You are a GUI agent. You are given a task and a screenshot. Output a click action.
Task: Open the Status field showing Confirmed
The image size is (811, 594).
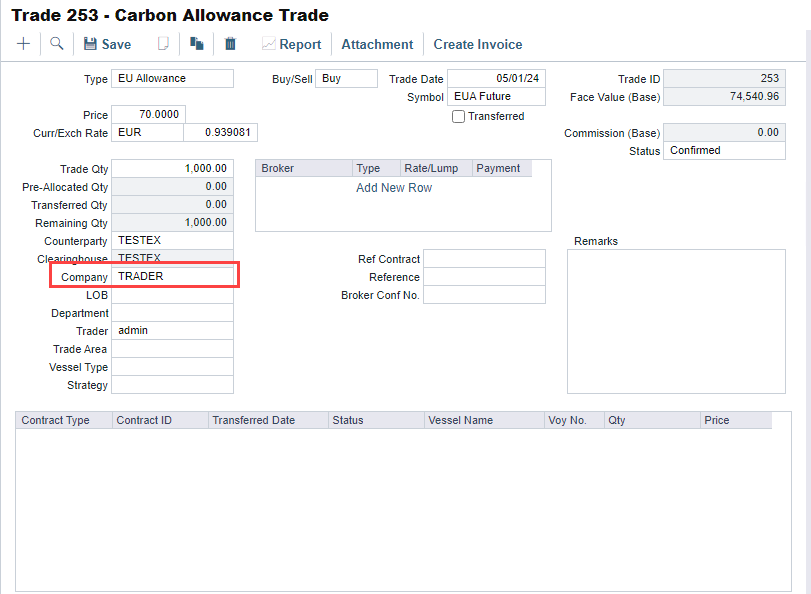[x=724, y=150]
